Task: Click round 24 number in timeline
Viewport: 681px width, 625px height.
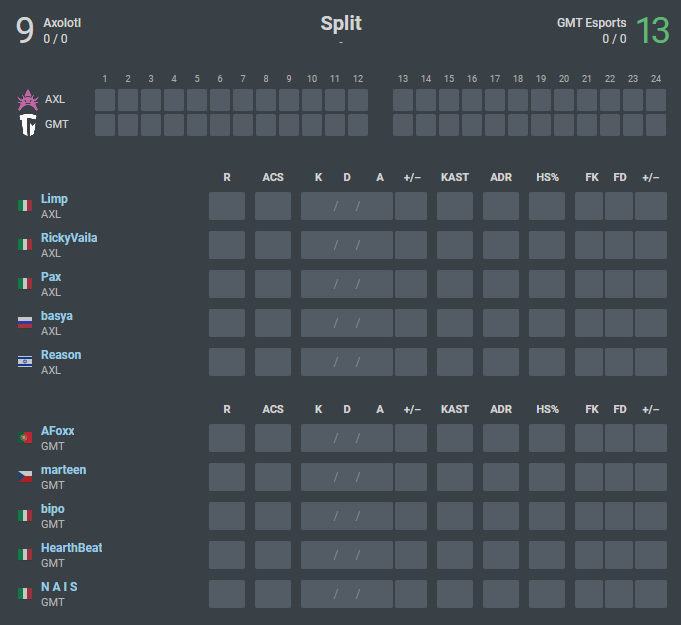Action: pyautogui.click(x=656, y=79)
